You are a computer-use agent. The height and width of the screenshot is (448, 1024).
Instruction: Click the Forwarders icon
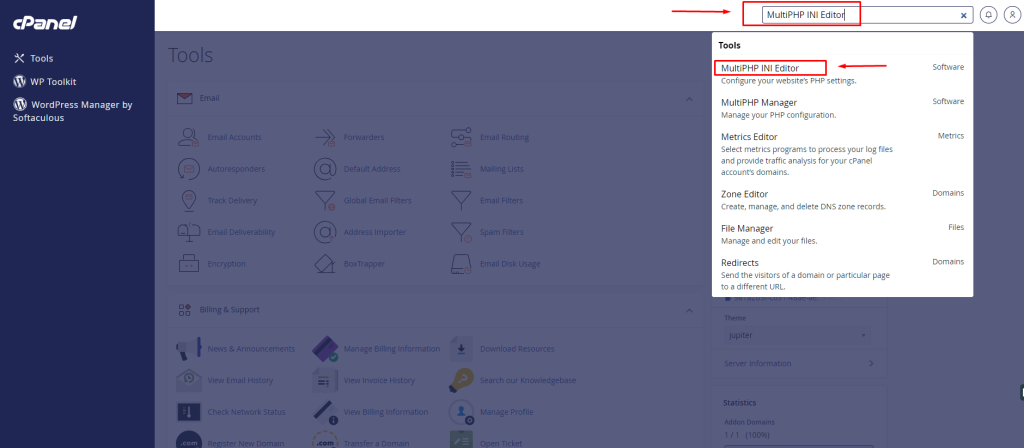(326, 137)
